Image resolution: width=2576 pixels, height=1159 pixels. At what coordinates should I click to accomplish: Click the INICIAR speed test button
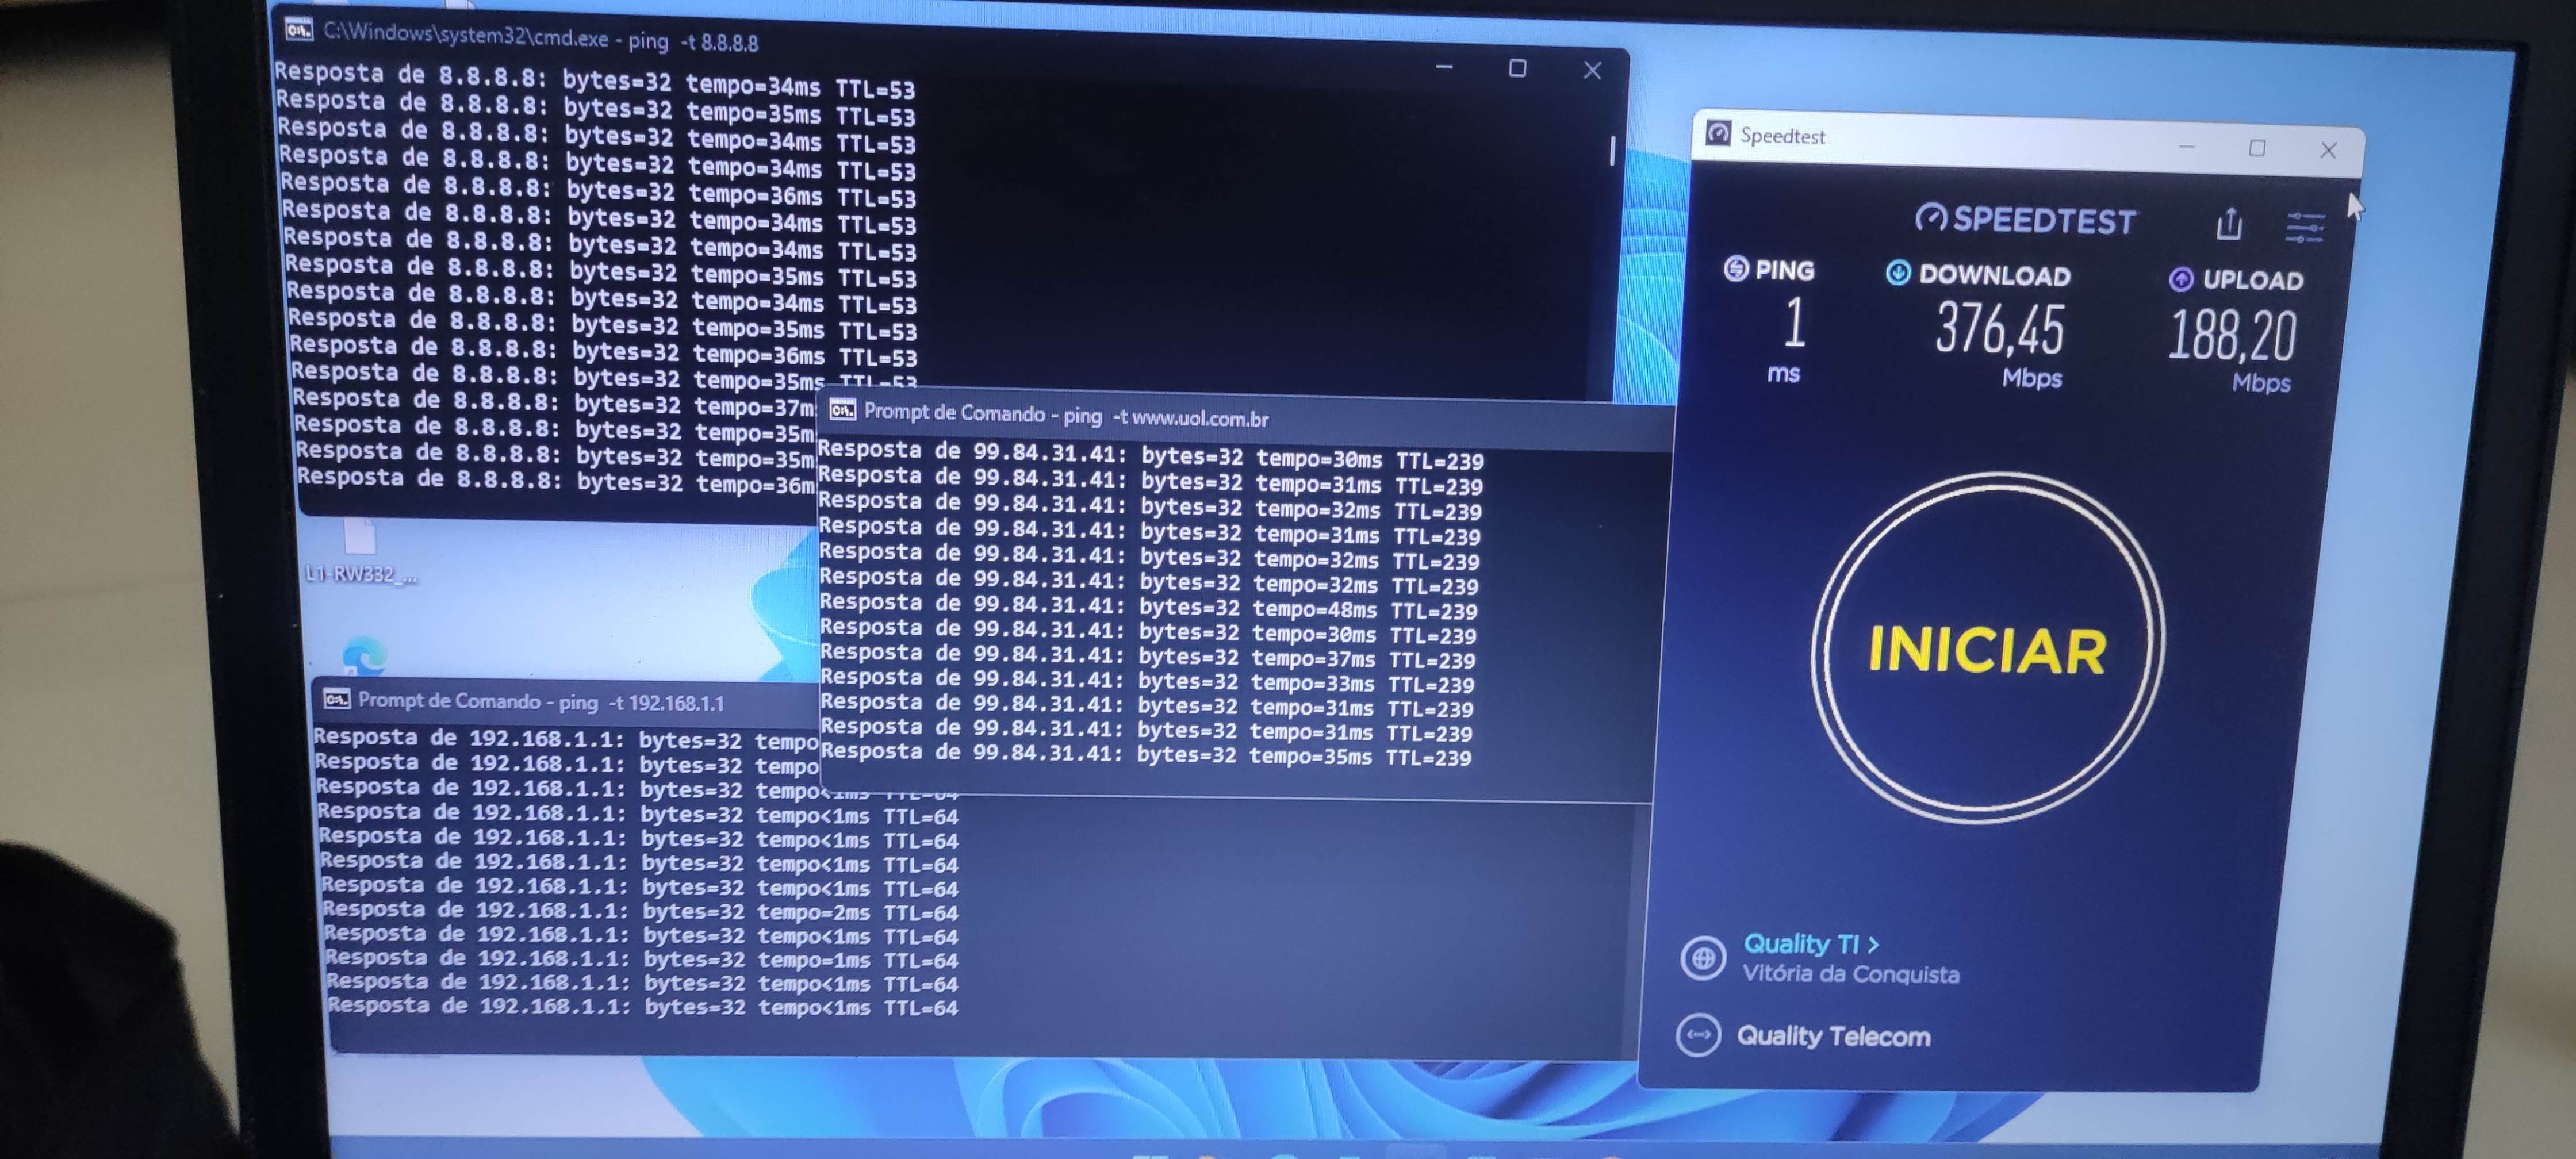pyautogui.click(x=1987, y=650)
